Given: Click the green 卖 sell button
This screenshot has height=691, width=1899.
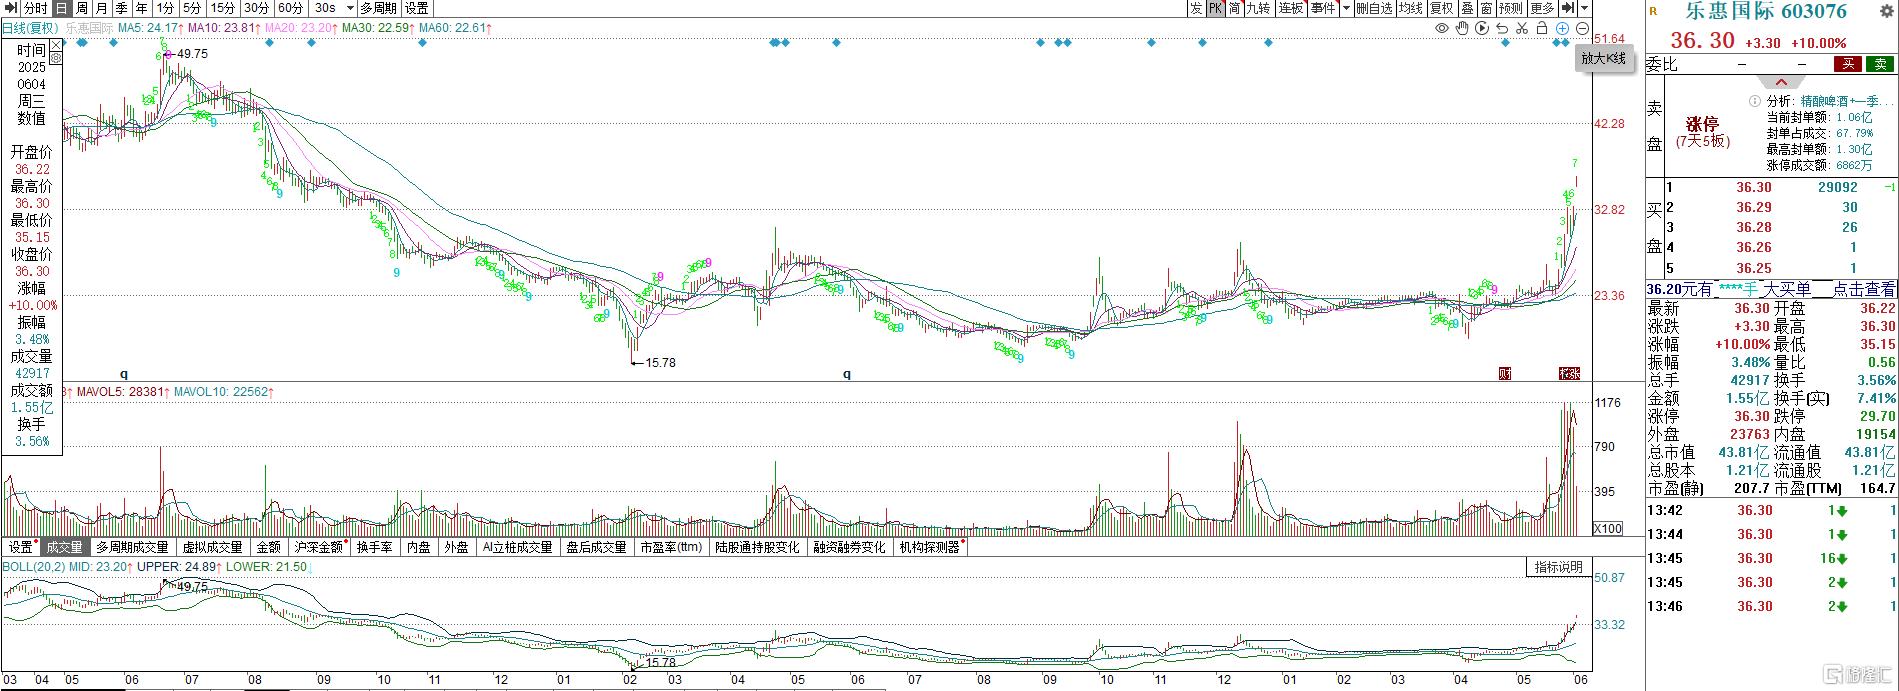Looking at the screenshot, I should [1880, 64].
